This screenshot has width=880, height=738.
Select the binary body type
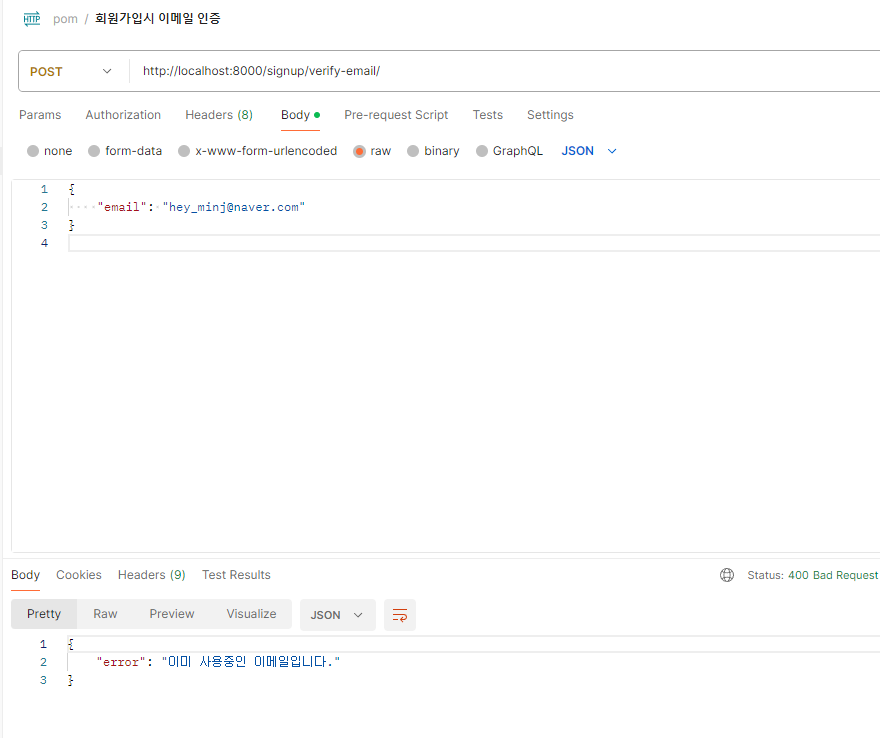[x=433, y=151]
